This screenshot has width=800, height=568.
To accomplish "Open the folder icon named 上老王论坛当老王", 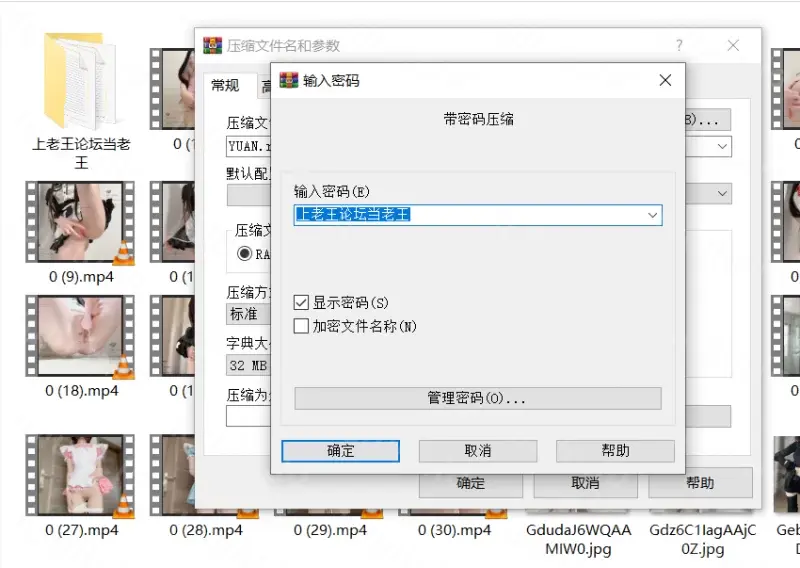I will point(81,81).
